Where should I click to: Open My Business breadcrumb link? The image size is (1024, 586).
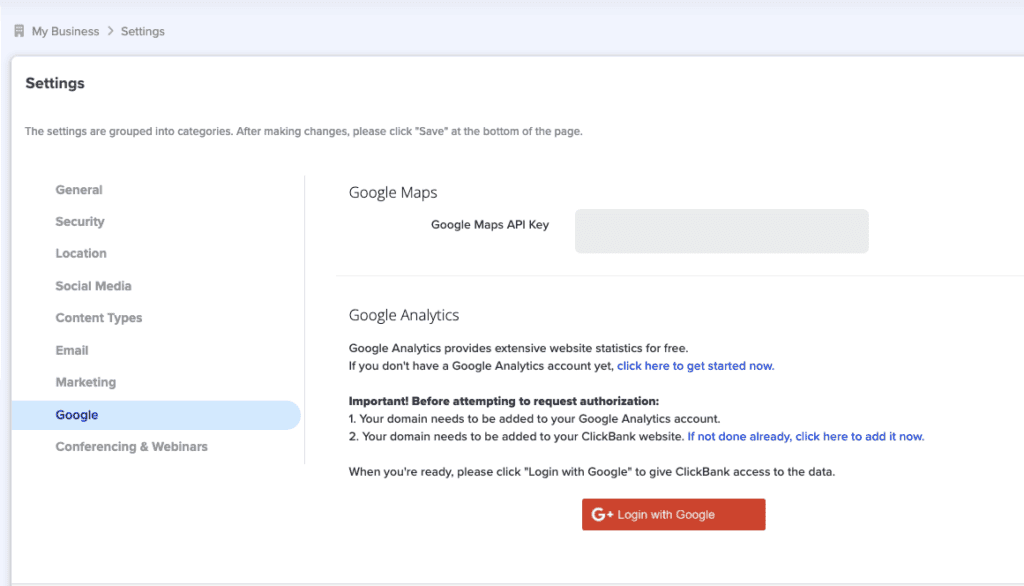65,31
